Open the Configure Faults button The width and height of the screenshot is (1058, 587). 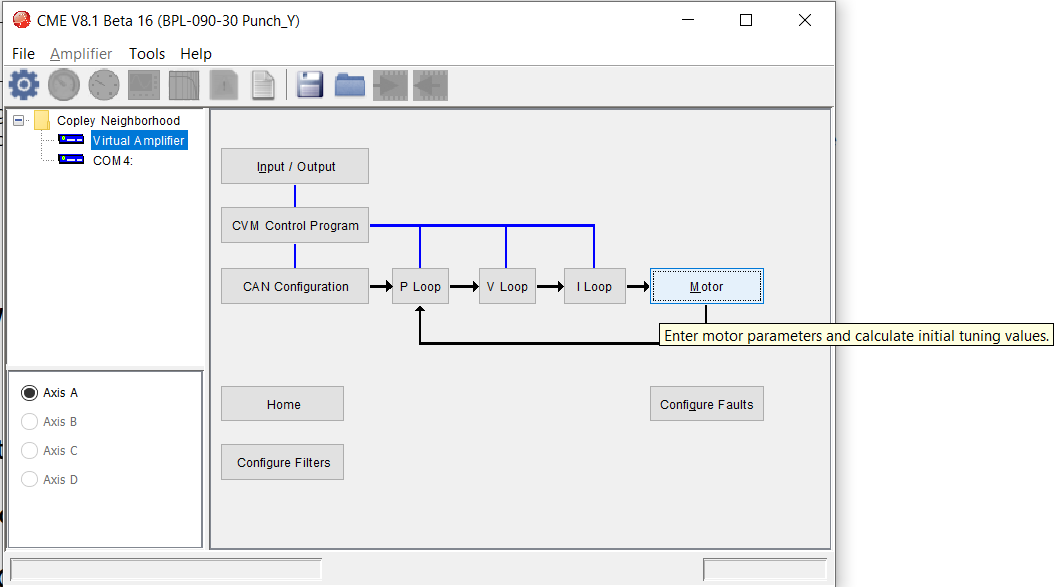(x=706, y=404)
